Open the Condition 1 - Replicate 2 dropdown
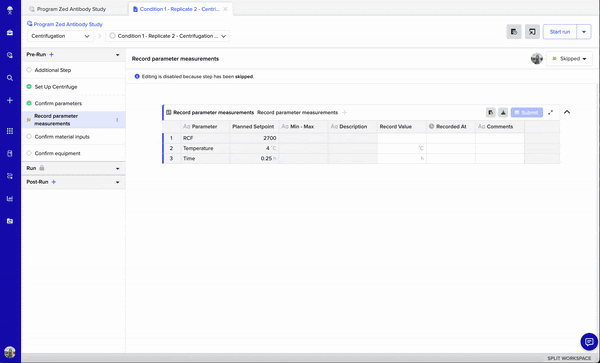This screenshot has height=363, width=600. tap(168, 36)
